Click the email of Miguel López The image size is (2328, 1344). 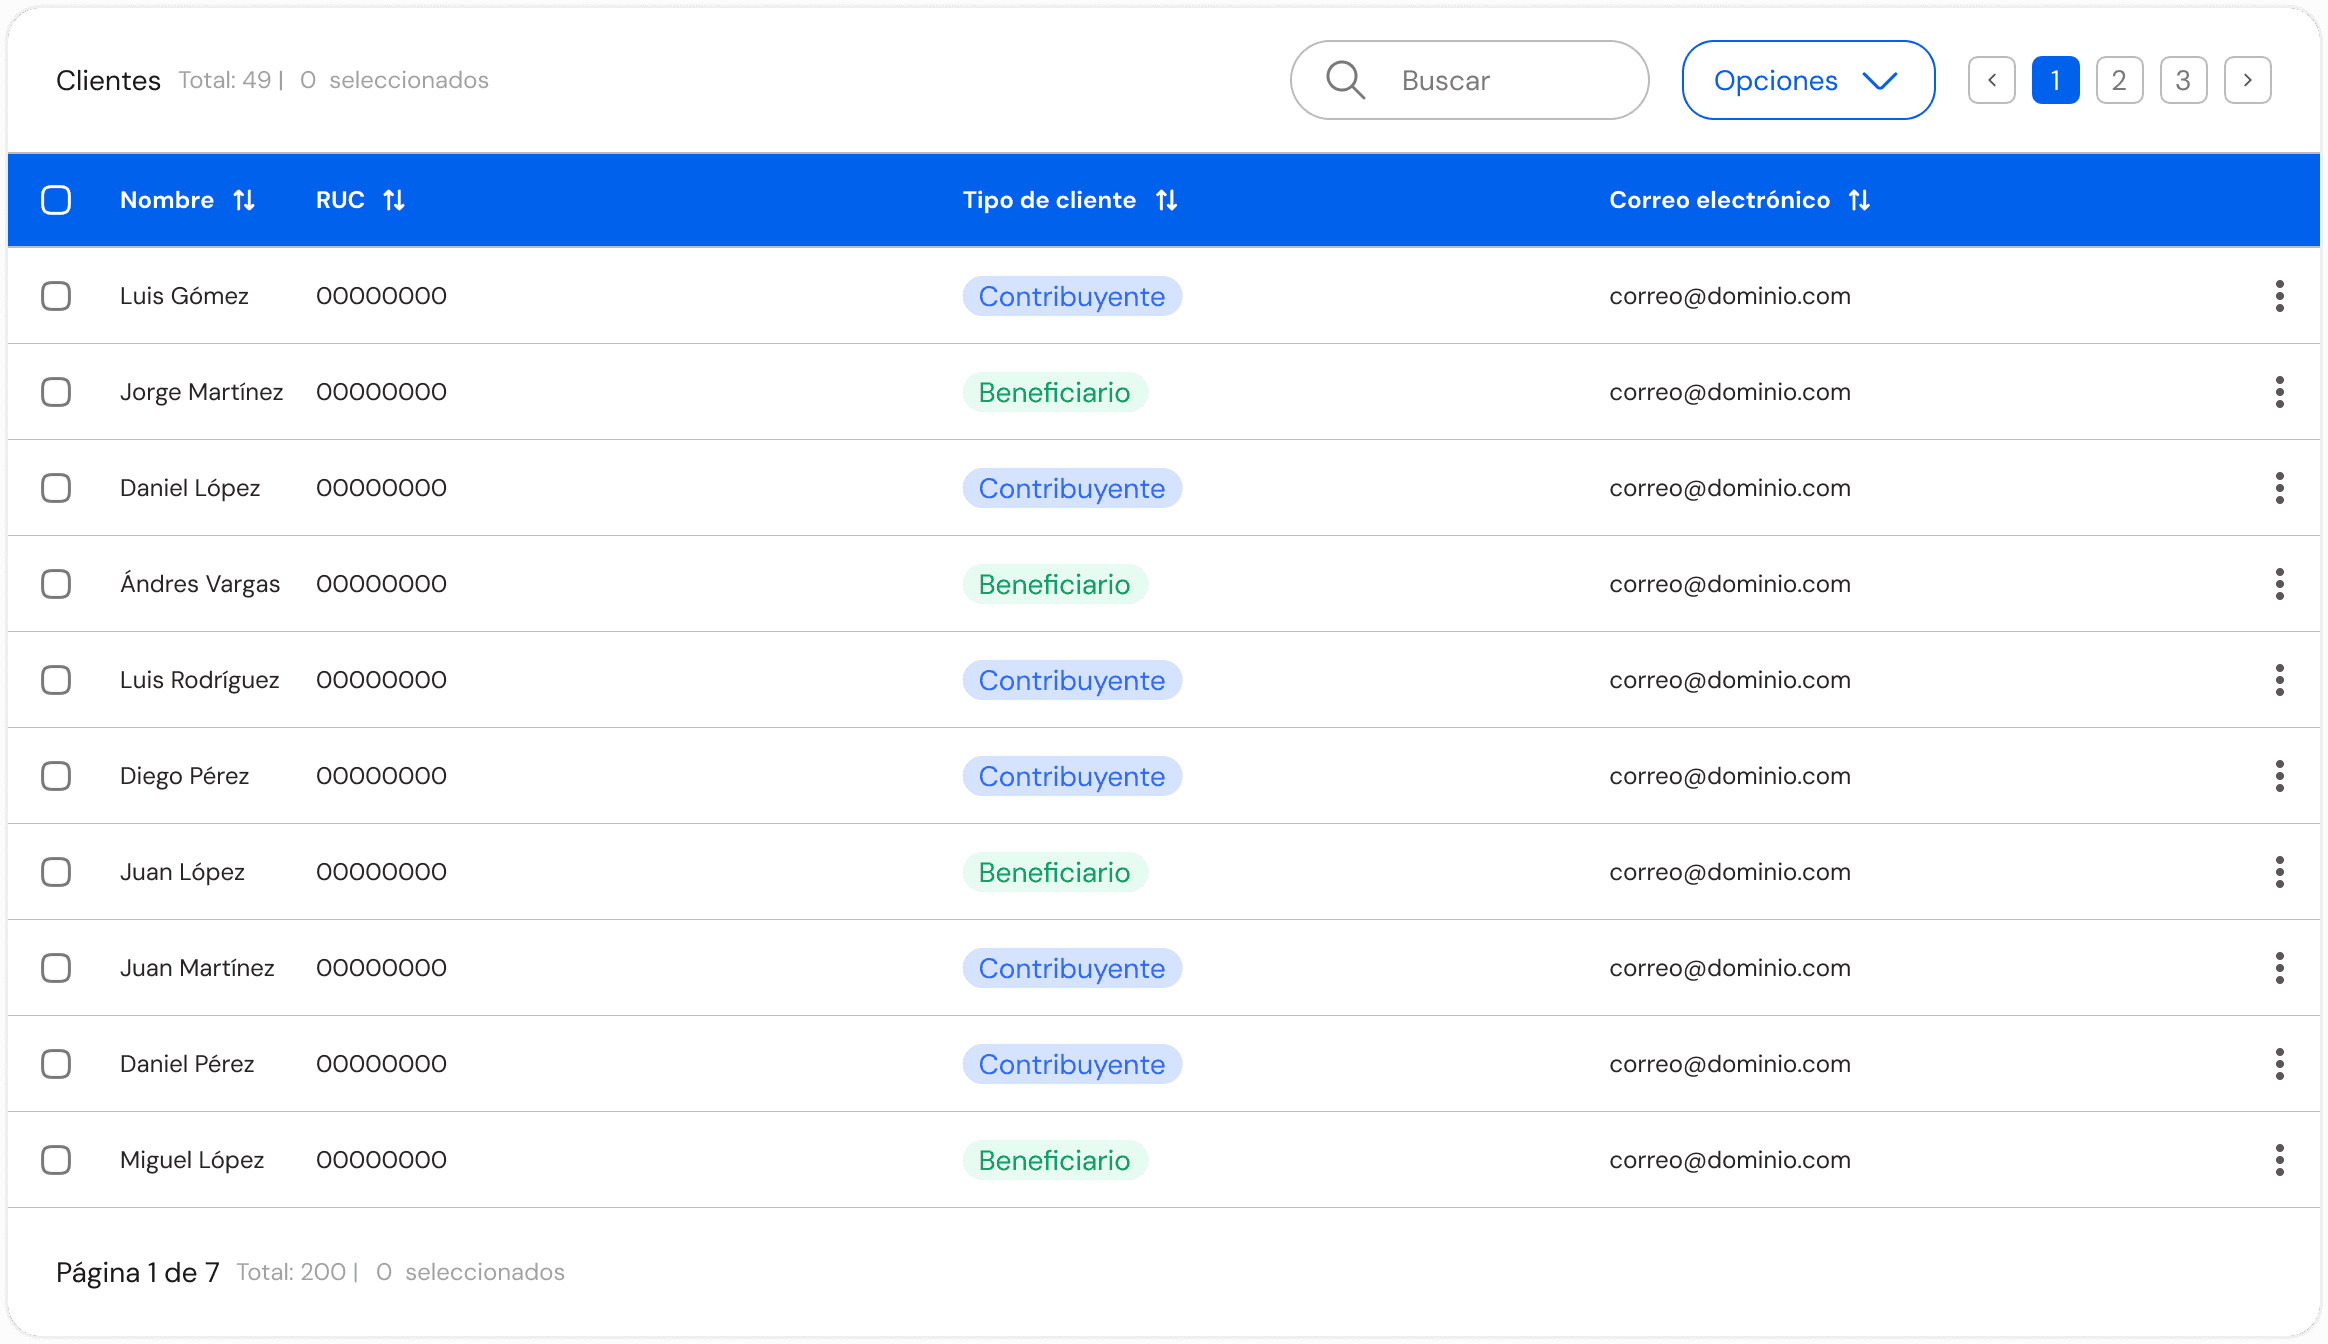(1730, 1160)
